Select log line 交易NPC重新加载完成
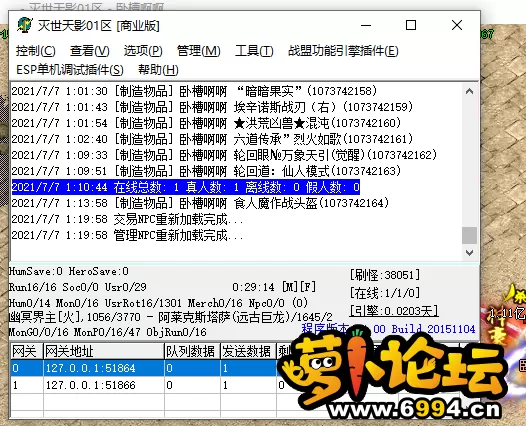This screenshot has height=426, width=526. pos(127,219)
